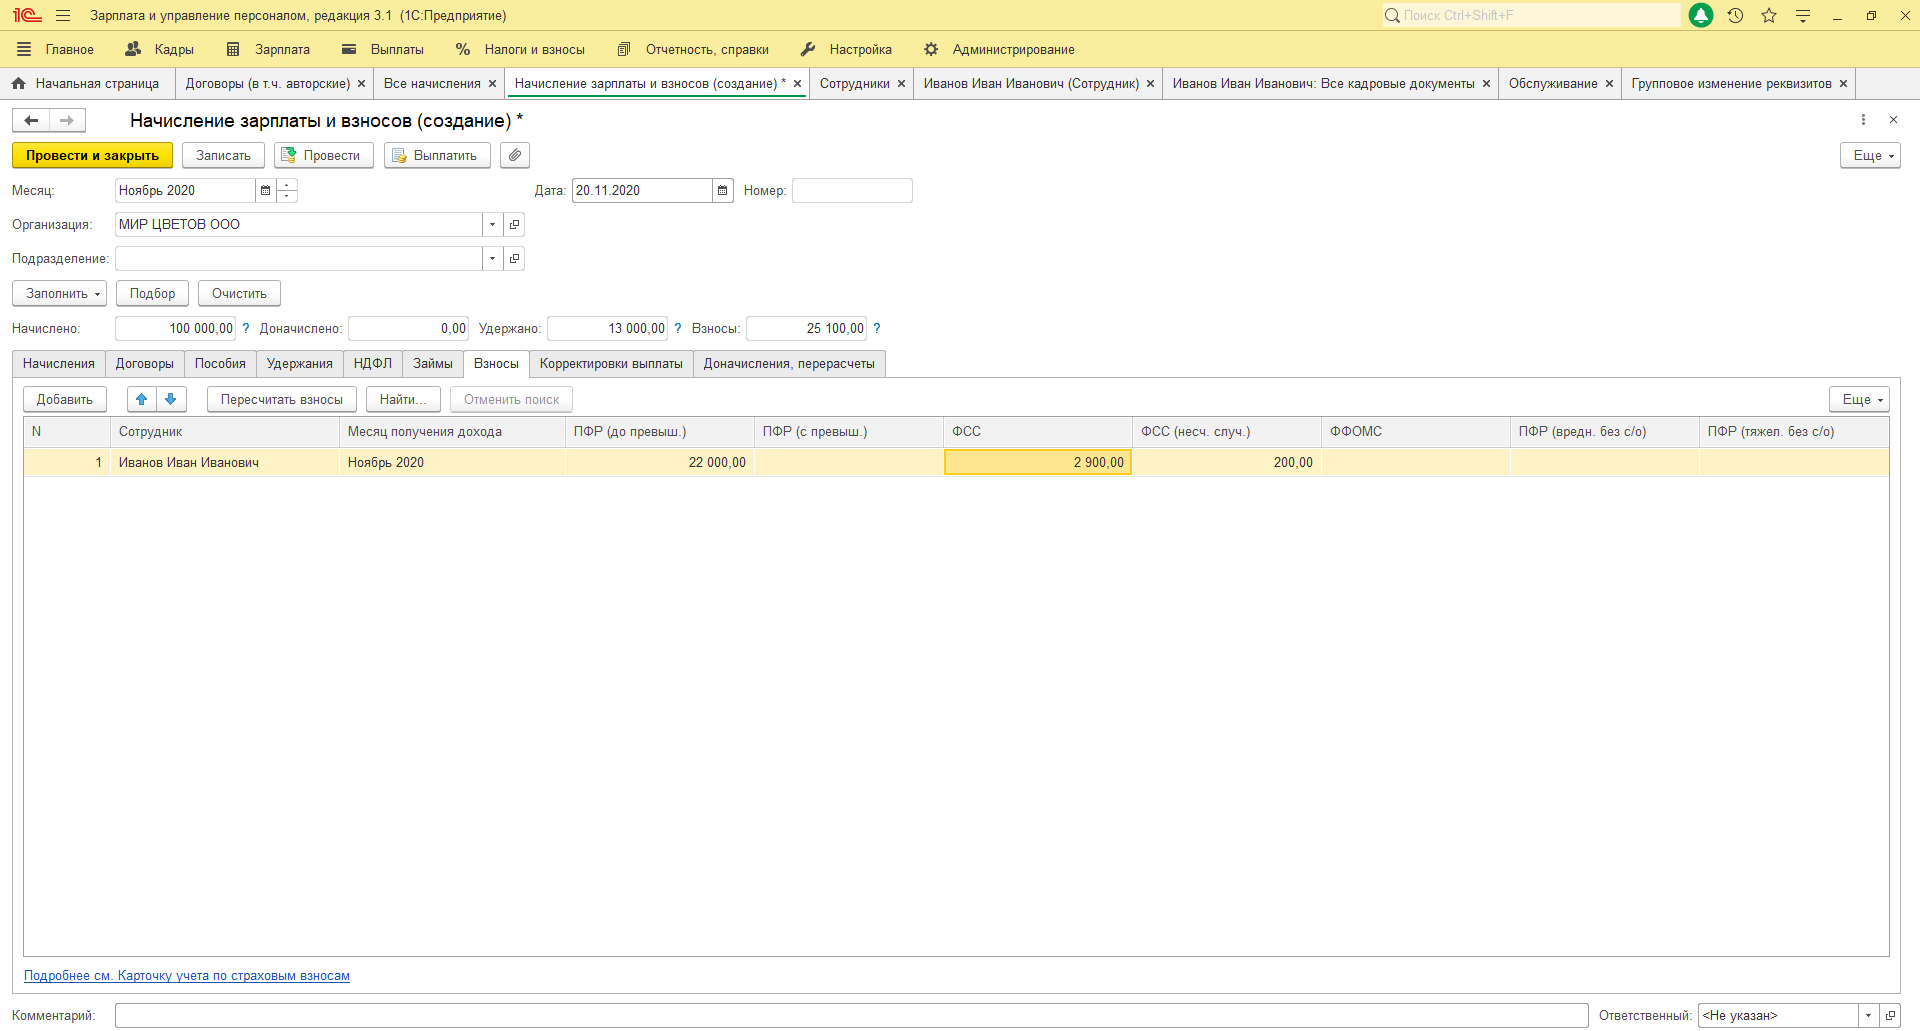Click the notifications bell icon
Viewport: 1920px width, 1031px height.
(1701, 16)
